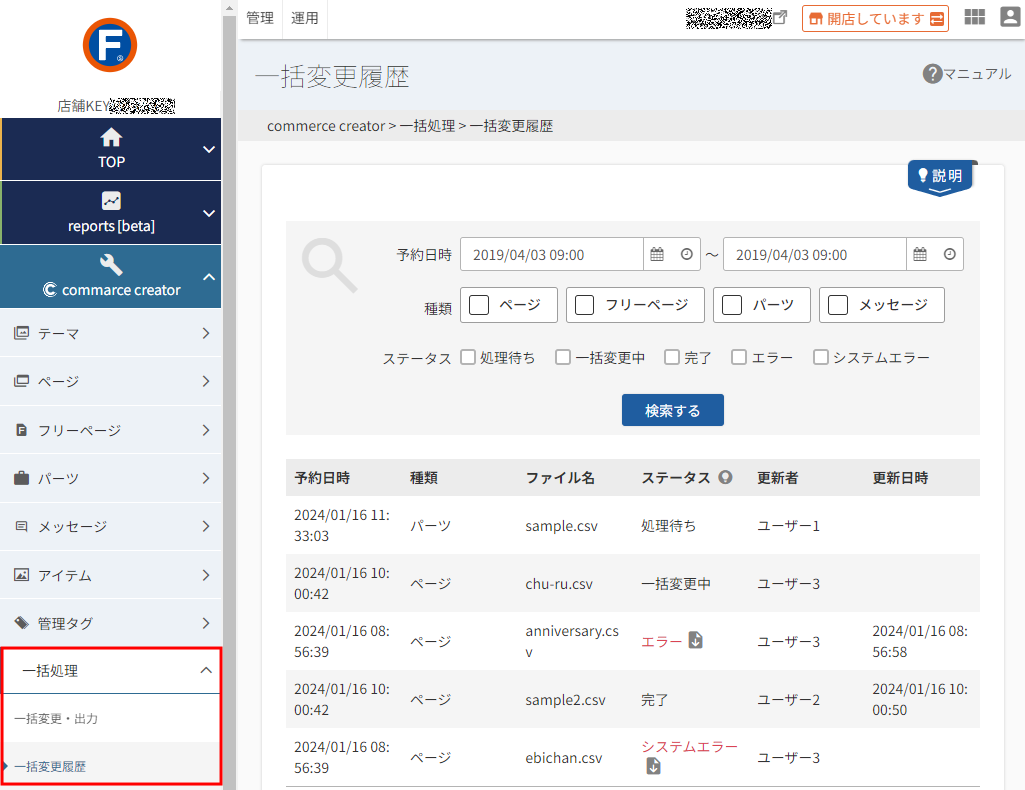Open the user account icon
1025x790 pixels.
[1011, 17]
